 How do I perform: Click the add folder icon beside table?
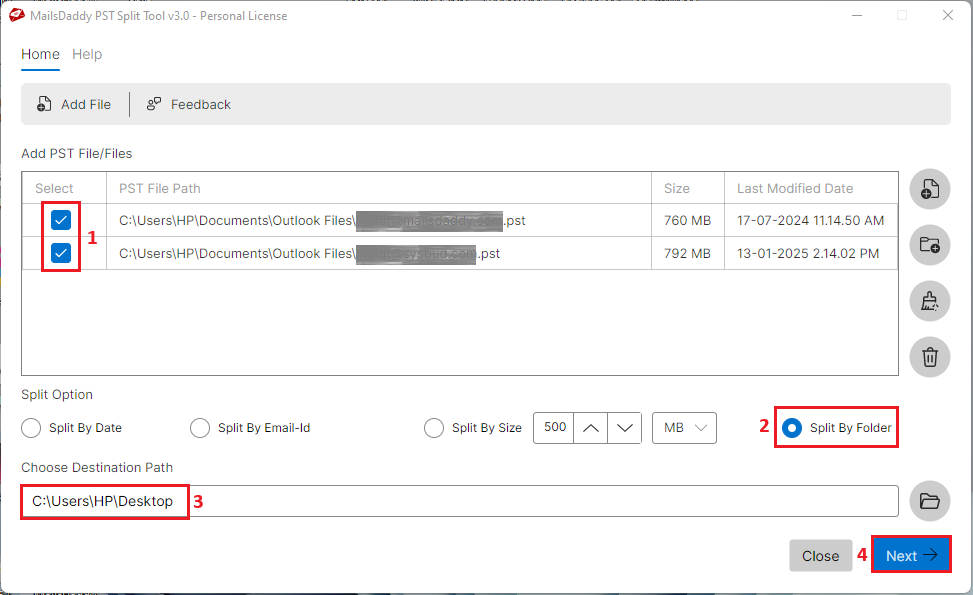point(930,244)
